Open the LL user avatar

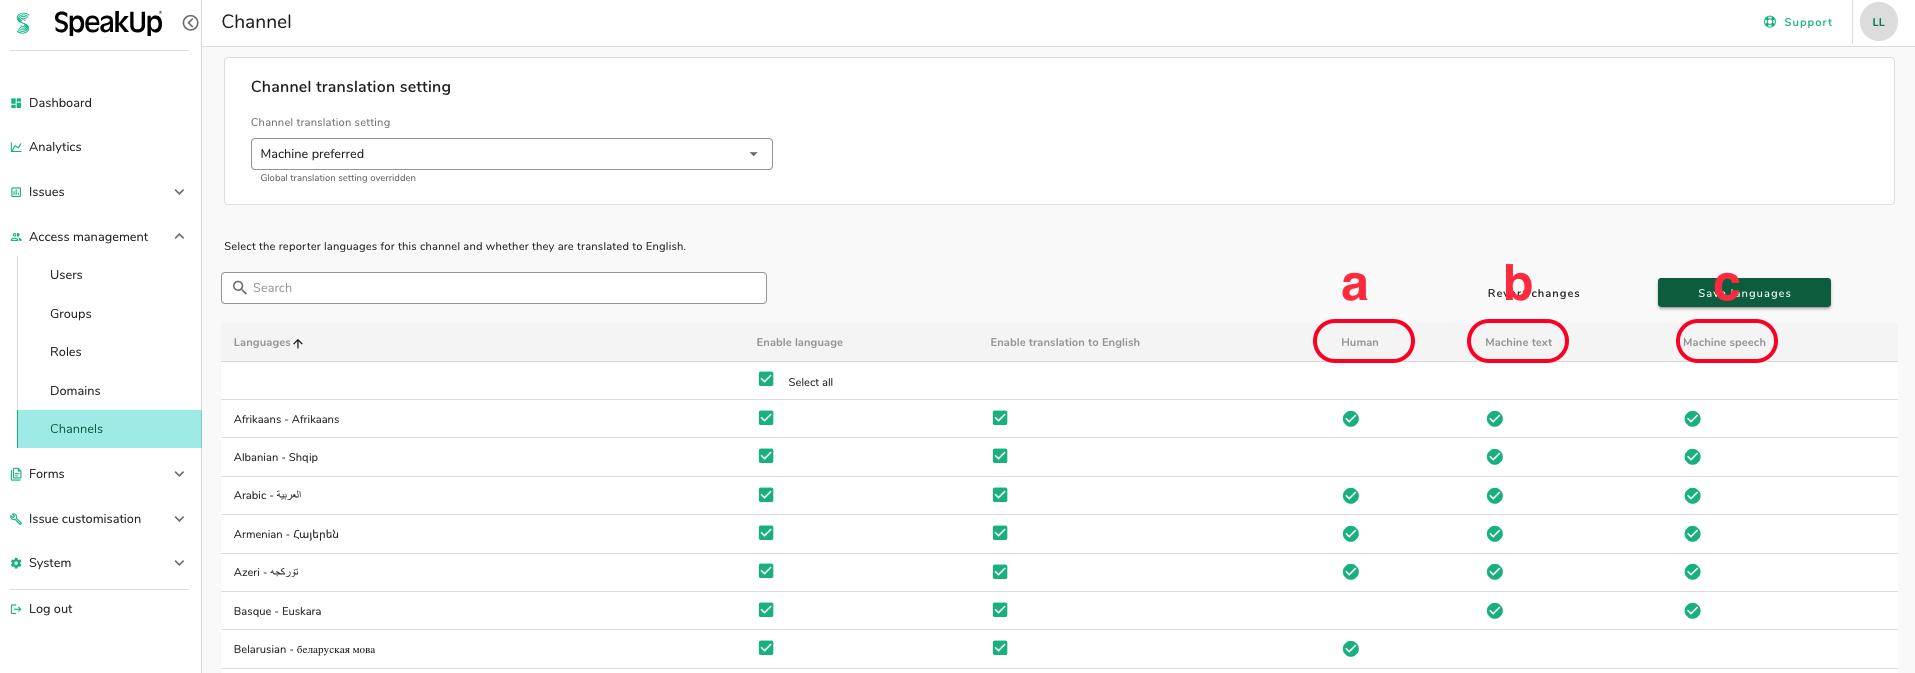pyautogui.click(x=1878, y=22)
